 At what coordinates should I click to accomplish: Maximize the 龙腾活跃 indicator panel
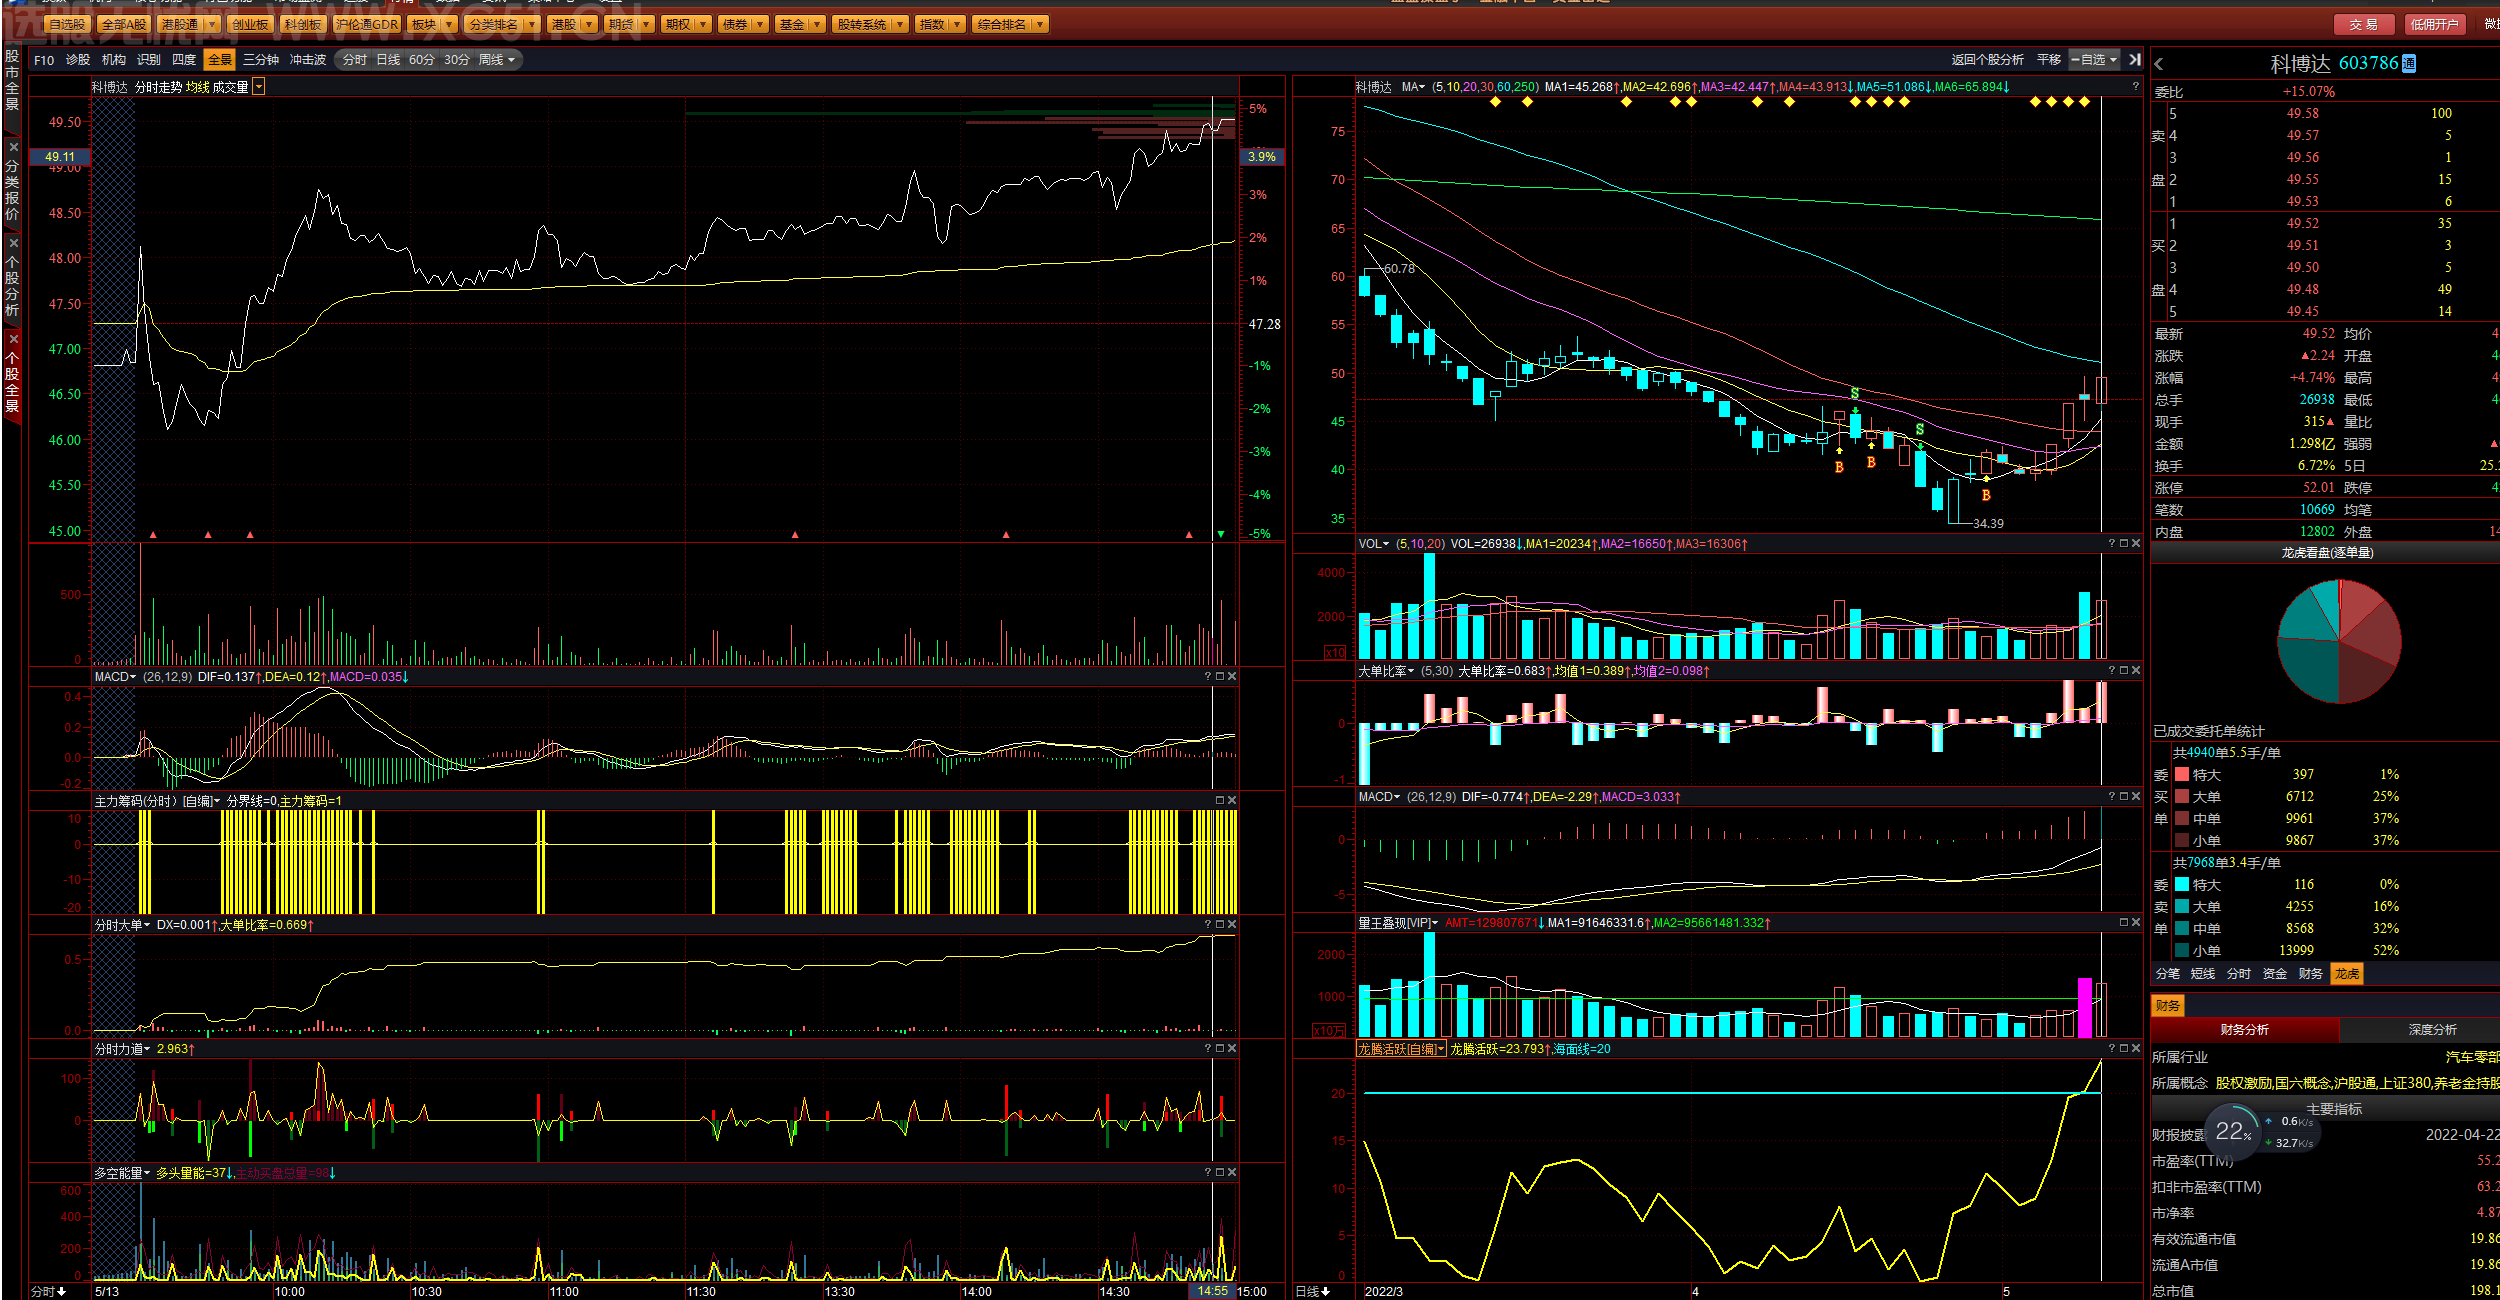click(x=2124, y=1048)
